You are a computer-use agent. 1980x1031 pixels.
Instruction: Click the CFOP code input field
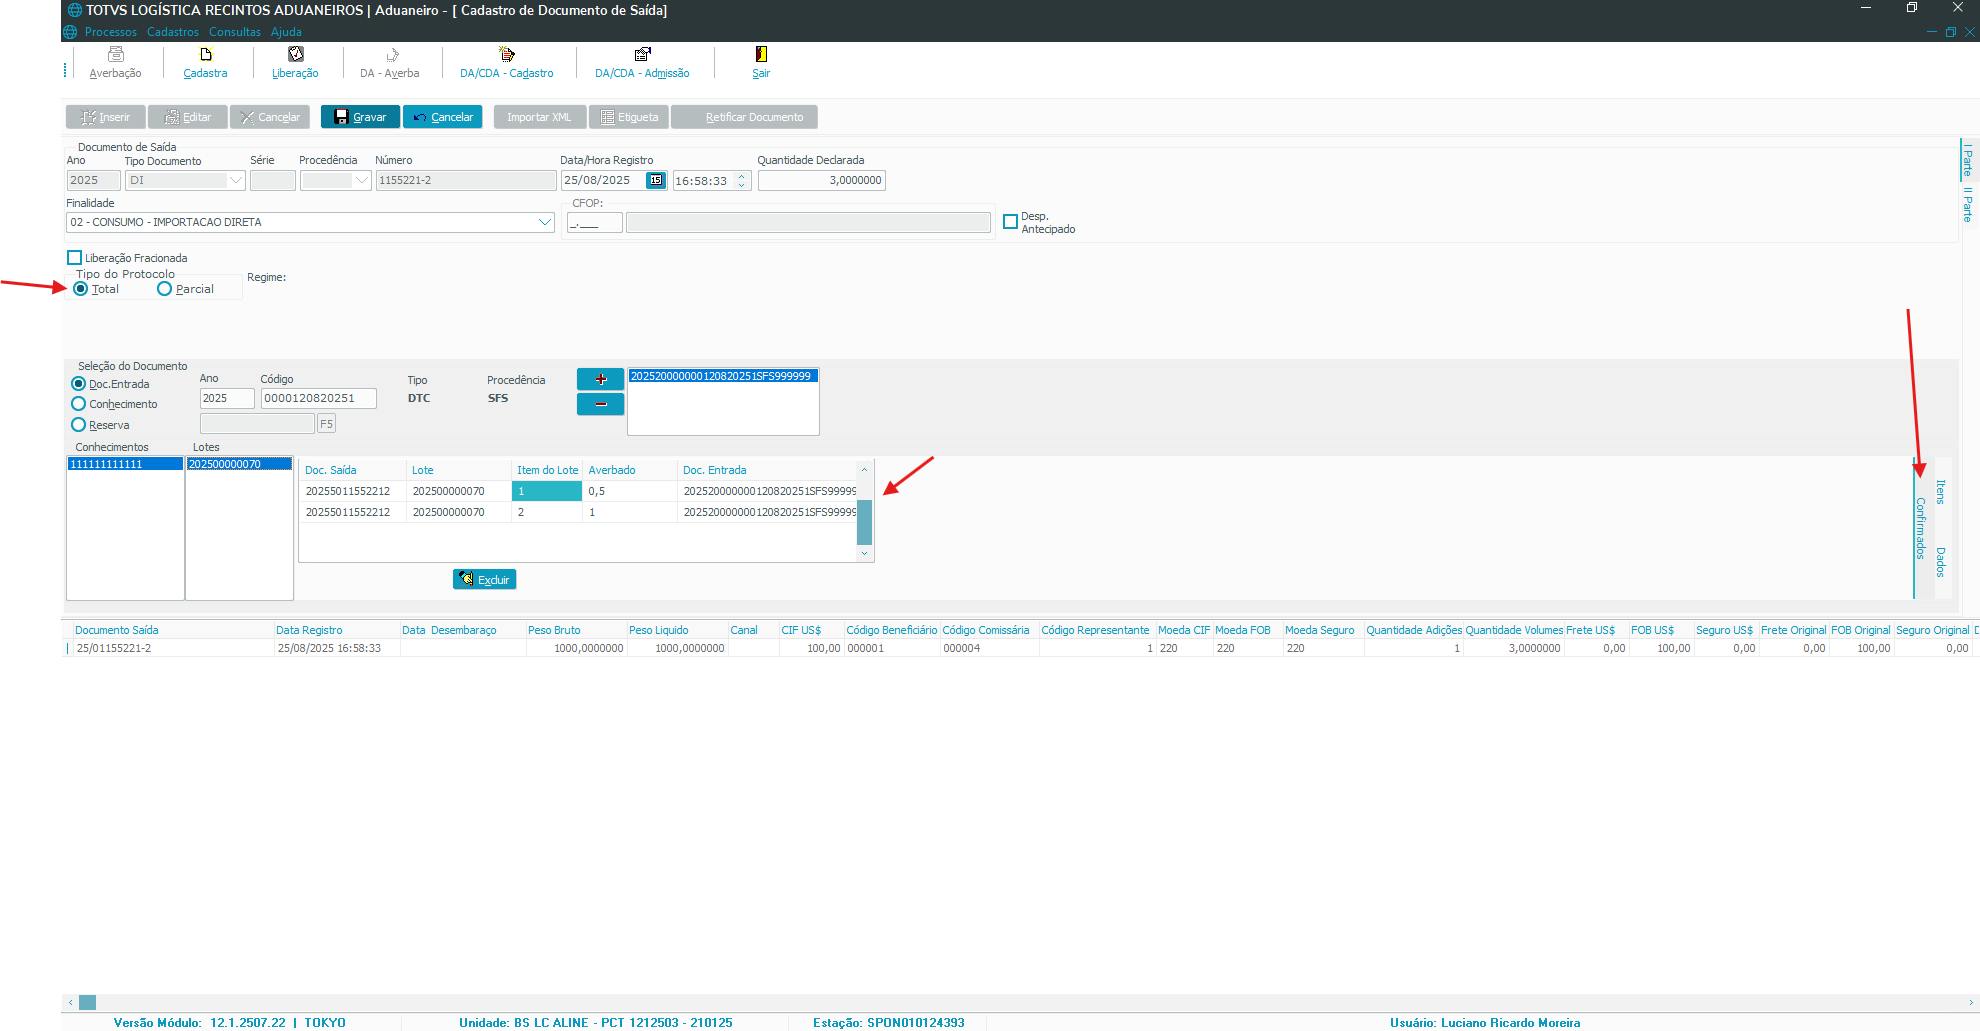point(595,223)
